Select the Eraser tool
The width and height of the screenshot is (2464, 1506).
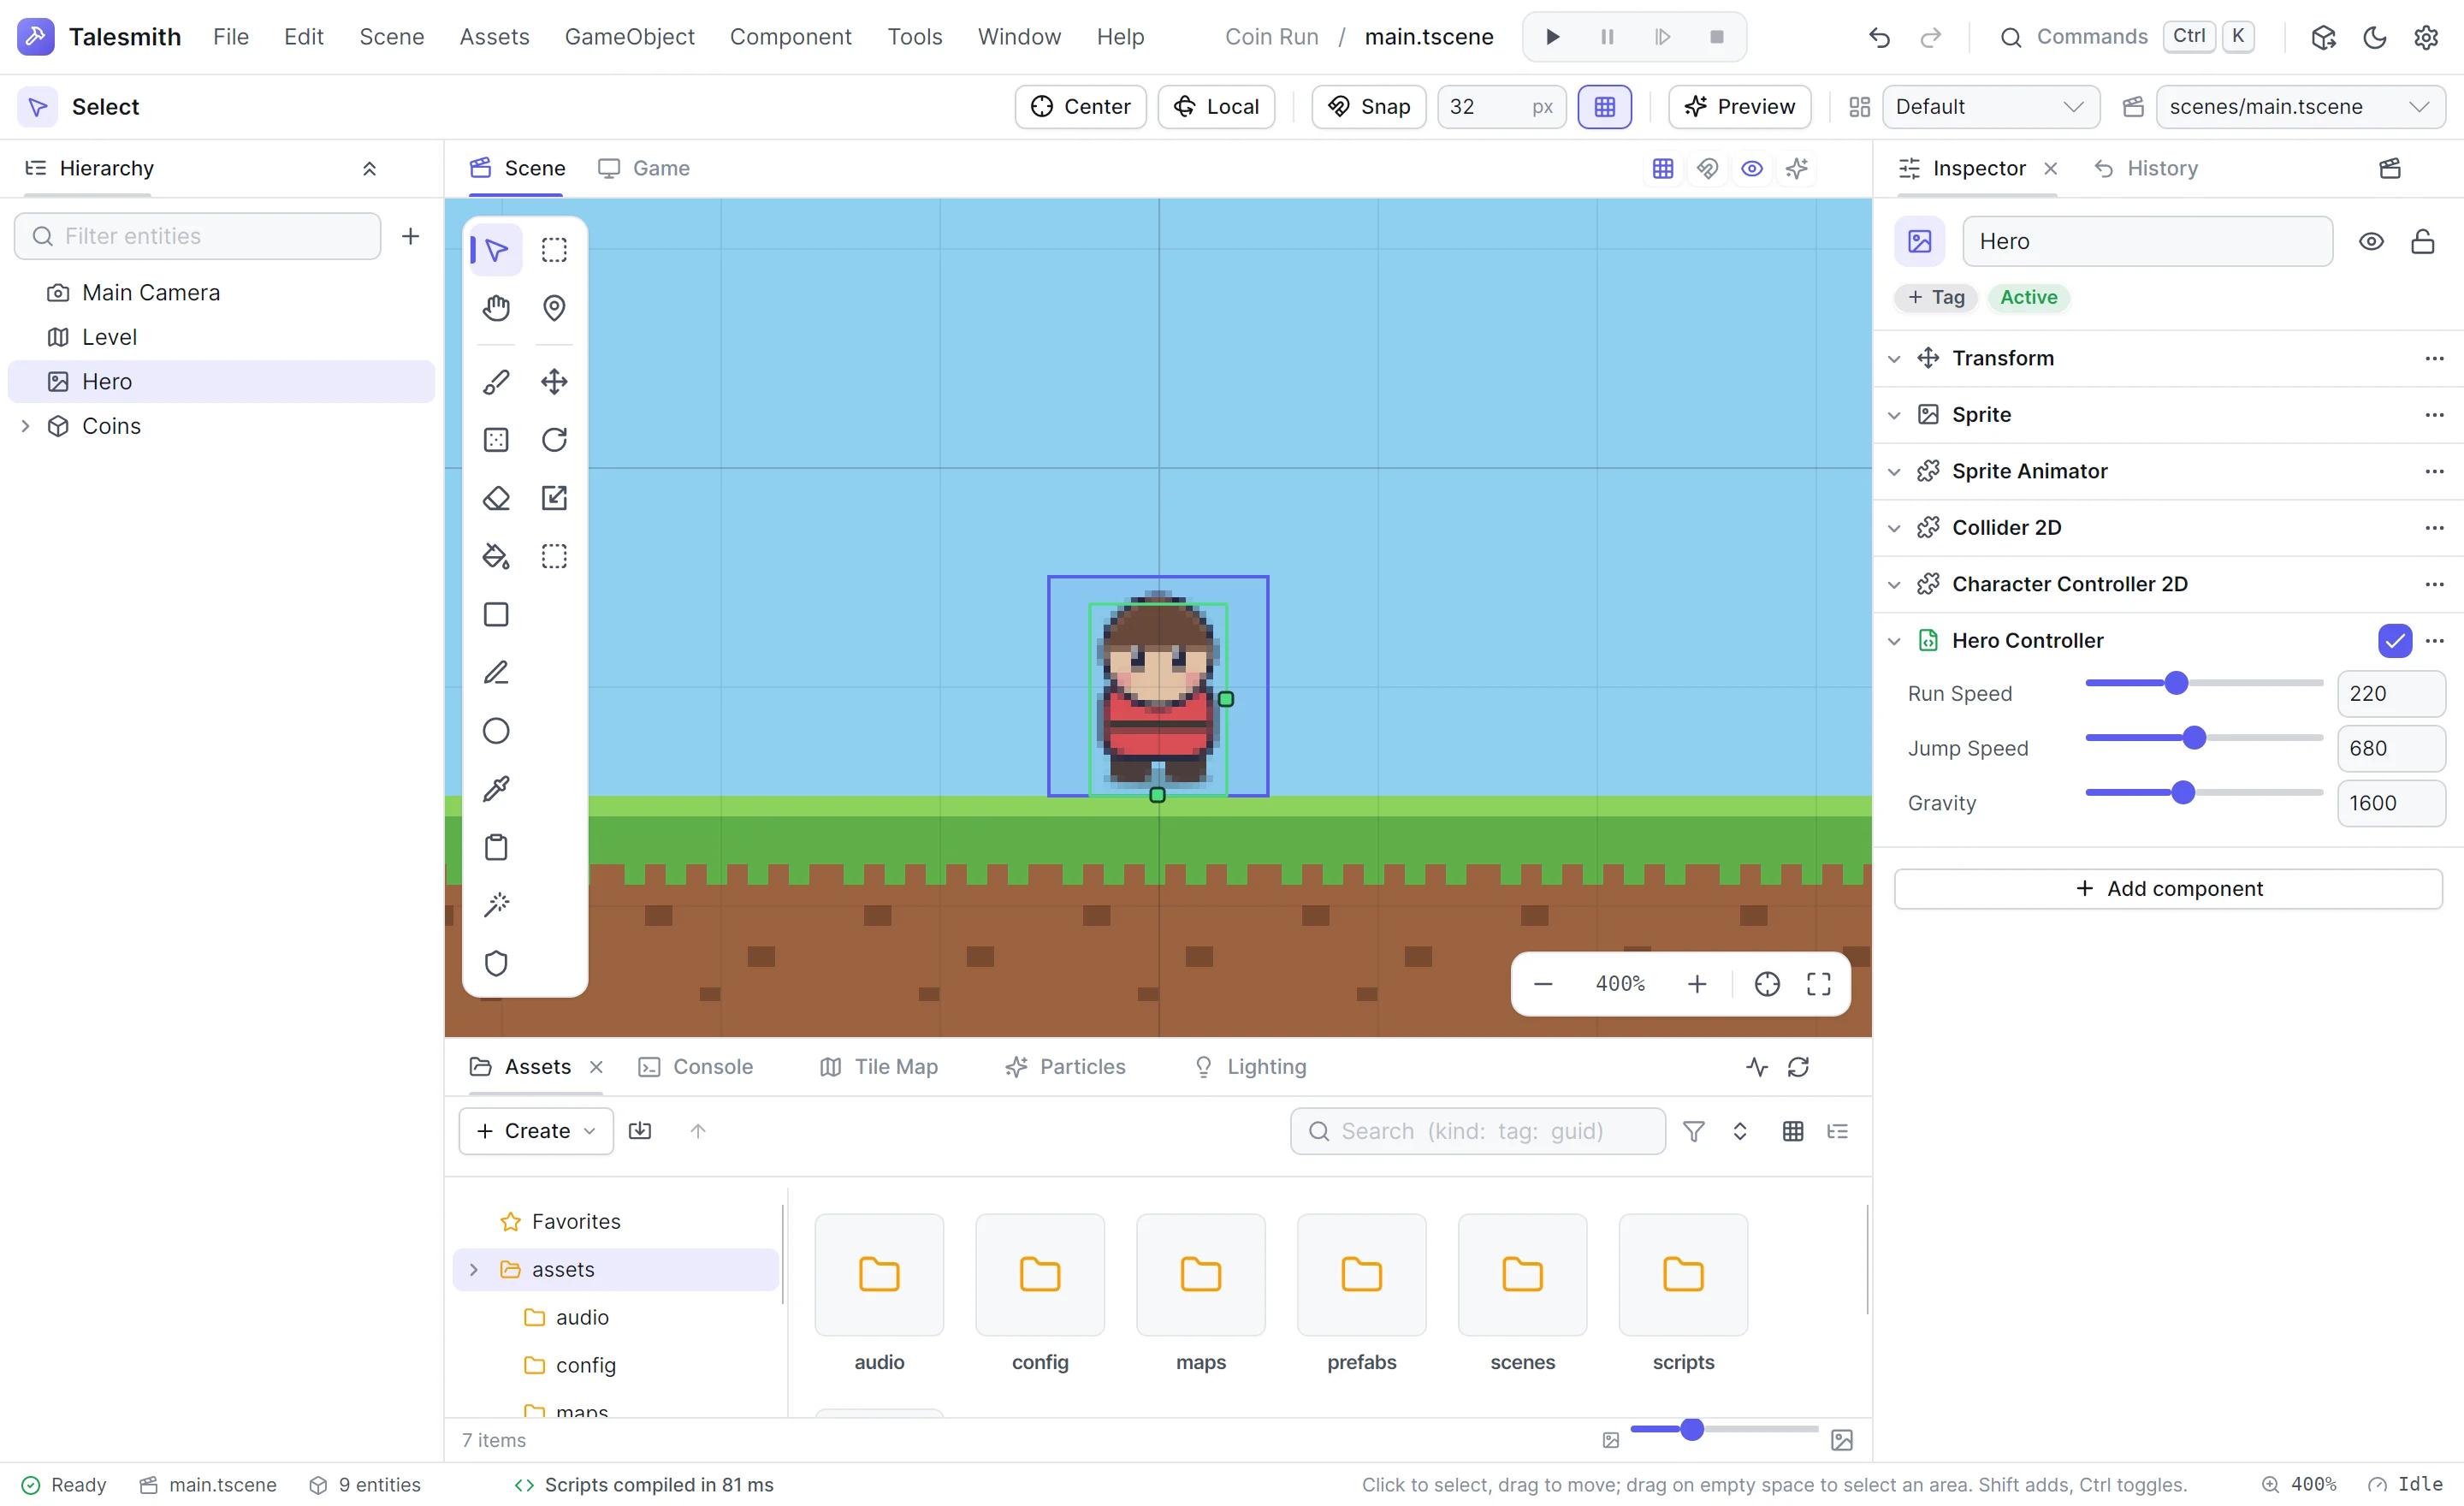[496, 498]
